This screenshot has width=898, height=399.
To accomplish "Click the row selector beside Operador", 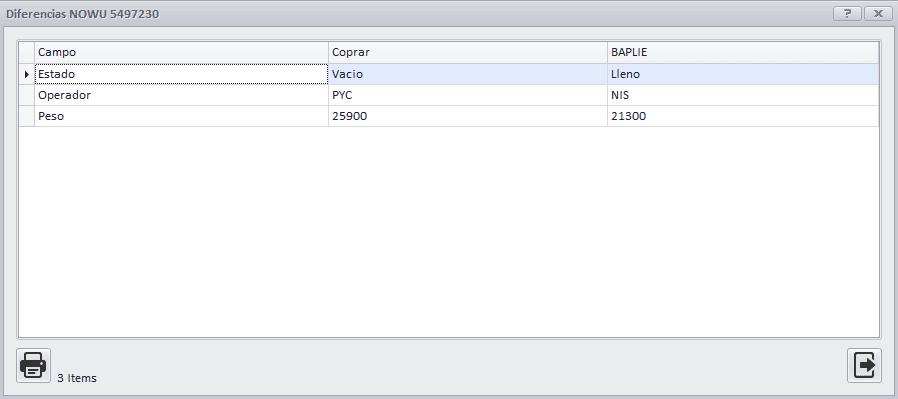I will point(27,95).
